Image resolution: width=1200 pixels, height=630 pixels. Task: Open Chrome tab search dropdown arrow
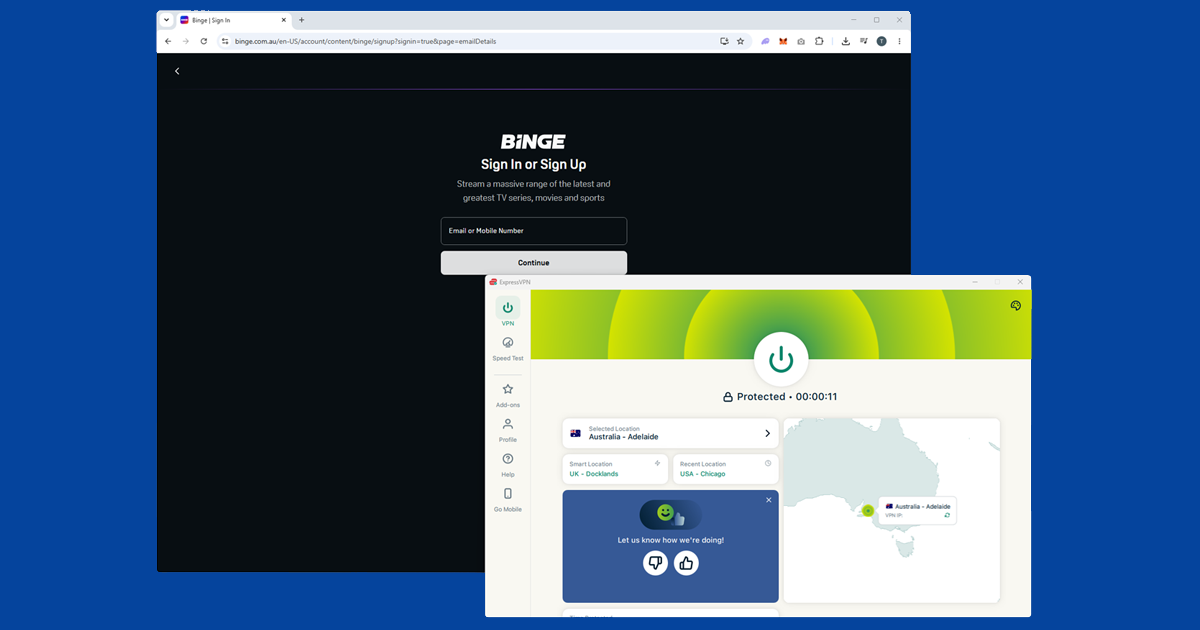point(166,20)
